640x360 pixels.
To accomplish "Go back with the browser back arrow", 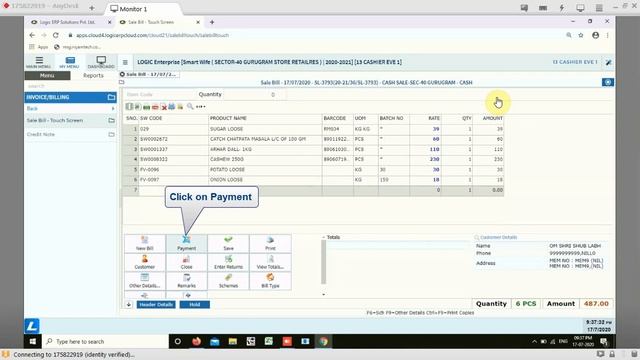I will 32,35.
